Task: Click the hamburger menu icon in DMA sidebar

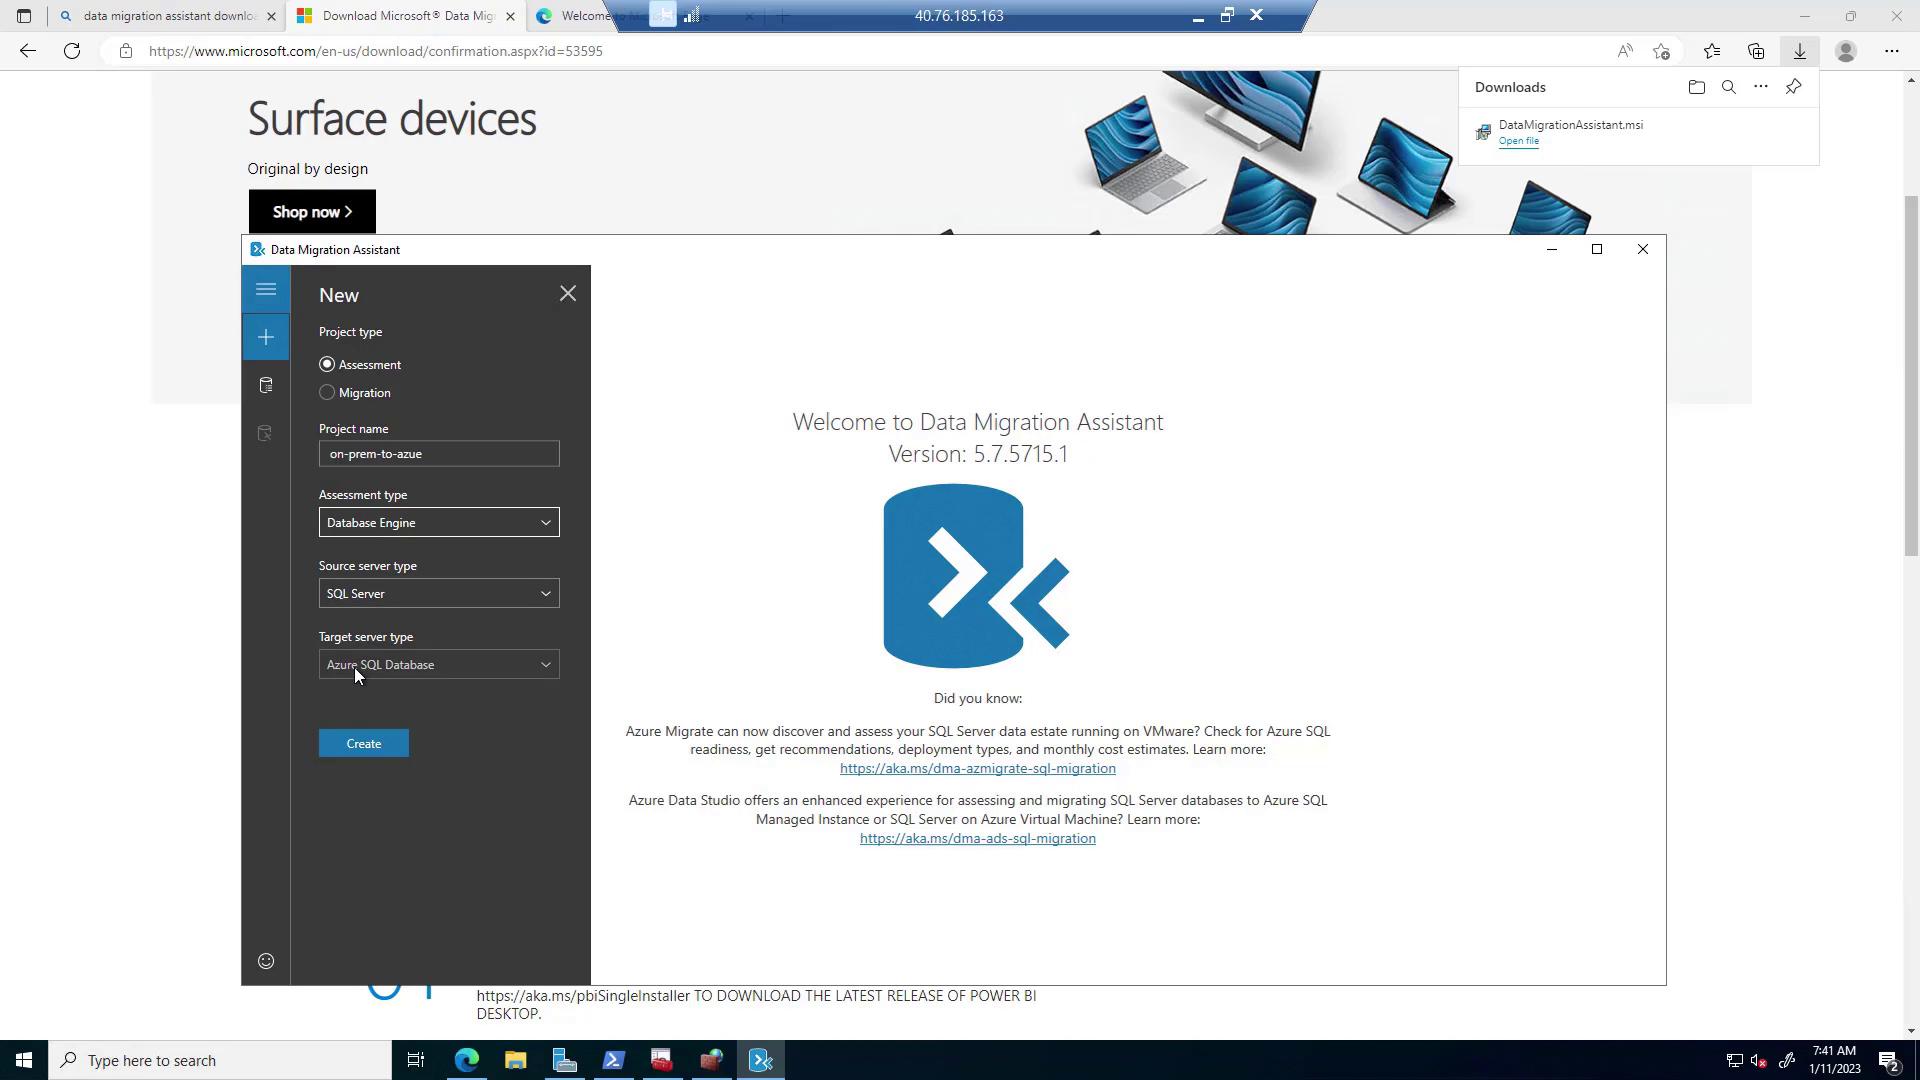Action: point(266,290)
